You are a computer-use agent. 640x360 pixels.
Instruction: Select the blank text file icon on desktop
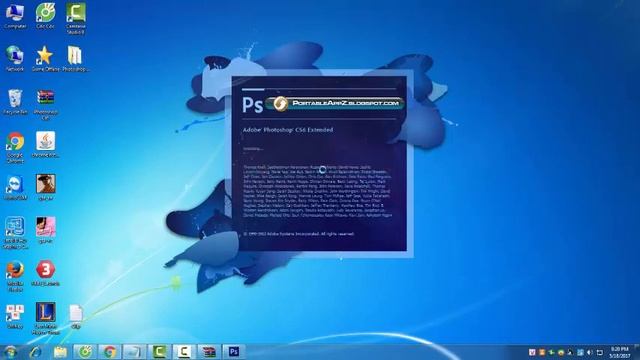coord(76,317)
